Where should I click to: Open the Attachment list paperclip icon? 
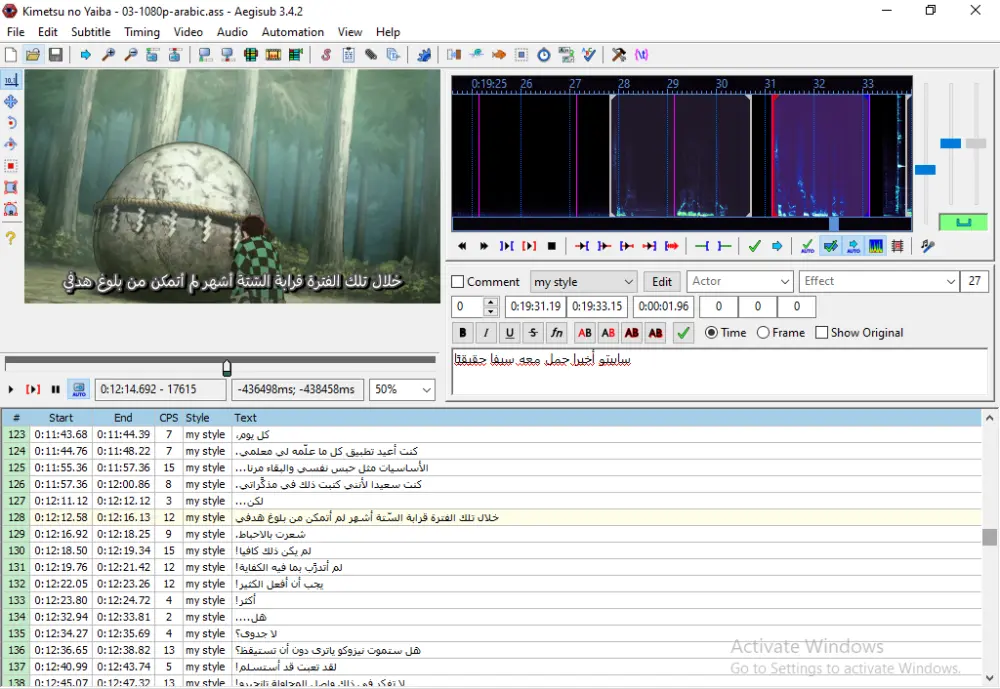[371, 55]
